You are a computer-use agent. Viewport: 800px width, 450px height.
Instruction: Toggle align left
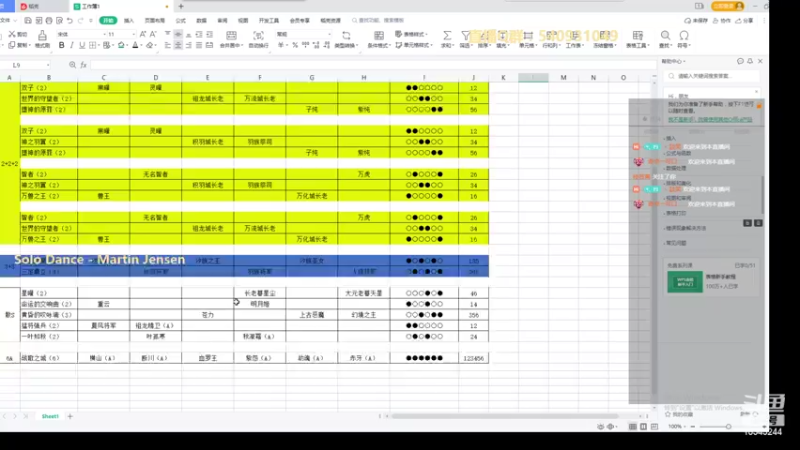click(x=167, y=45)
